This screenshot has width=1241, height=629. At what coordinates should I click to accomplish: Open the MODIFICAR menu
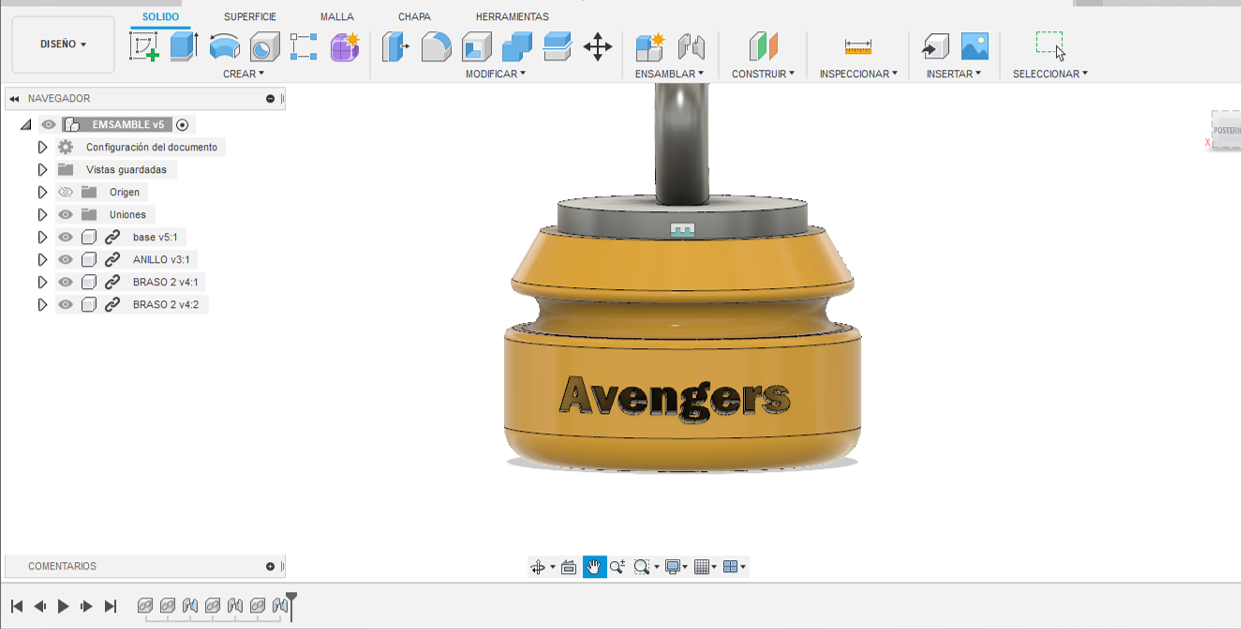[495, 74]
